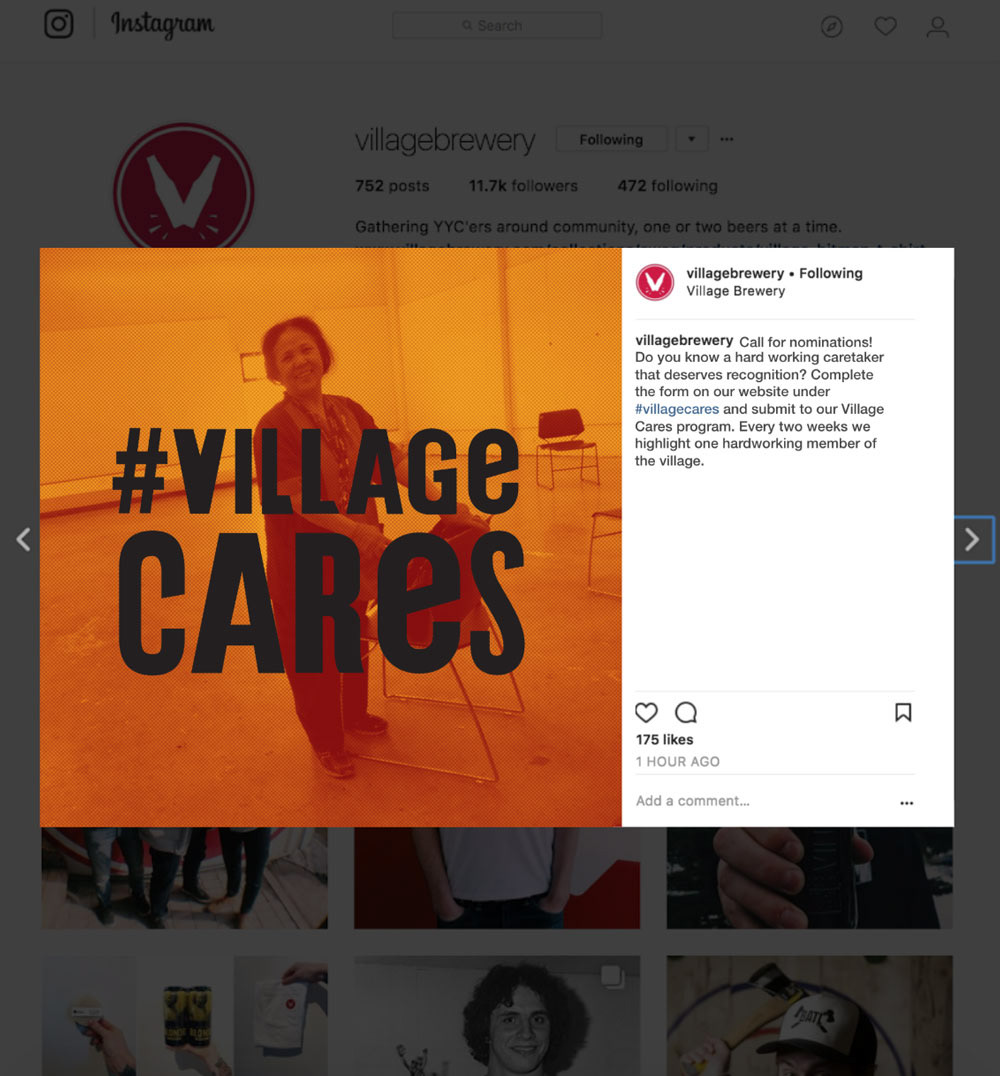The height and width of the screenshot is (1076, 1000).
Task: Toggle the Following button on profile
Action: pos(611,139)
